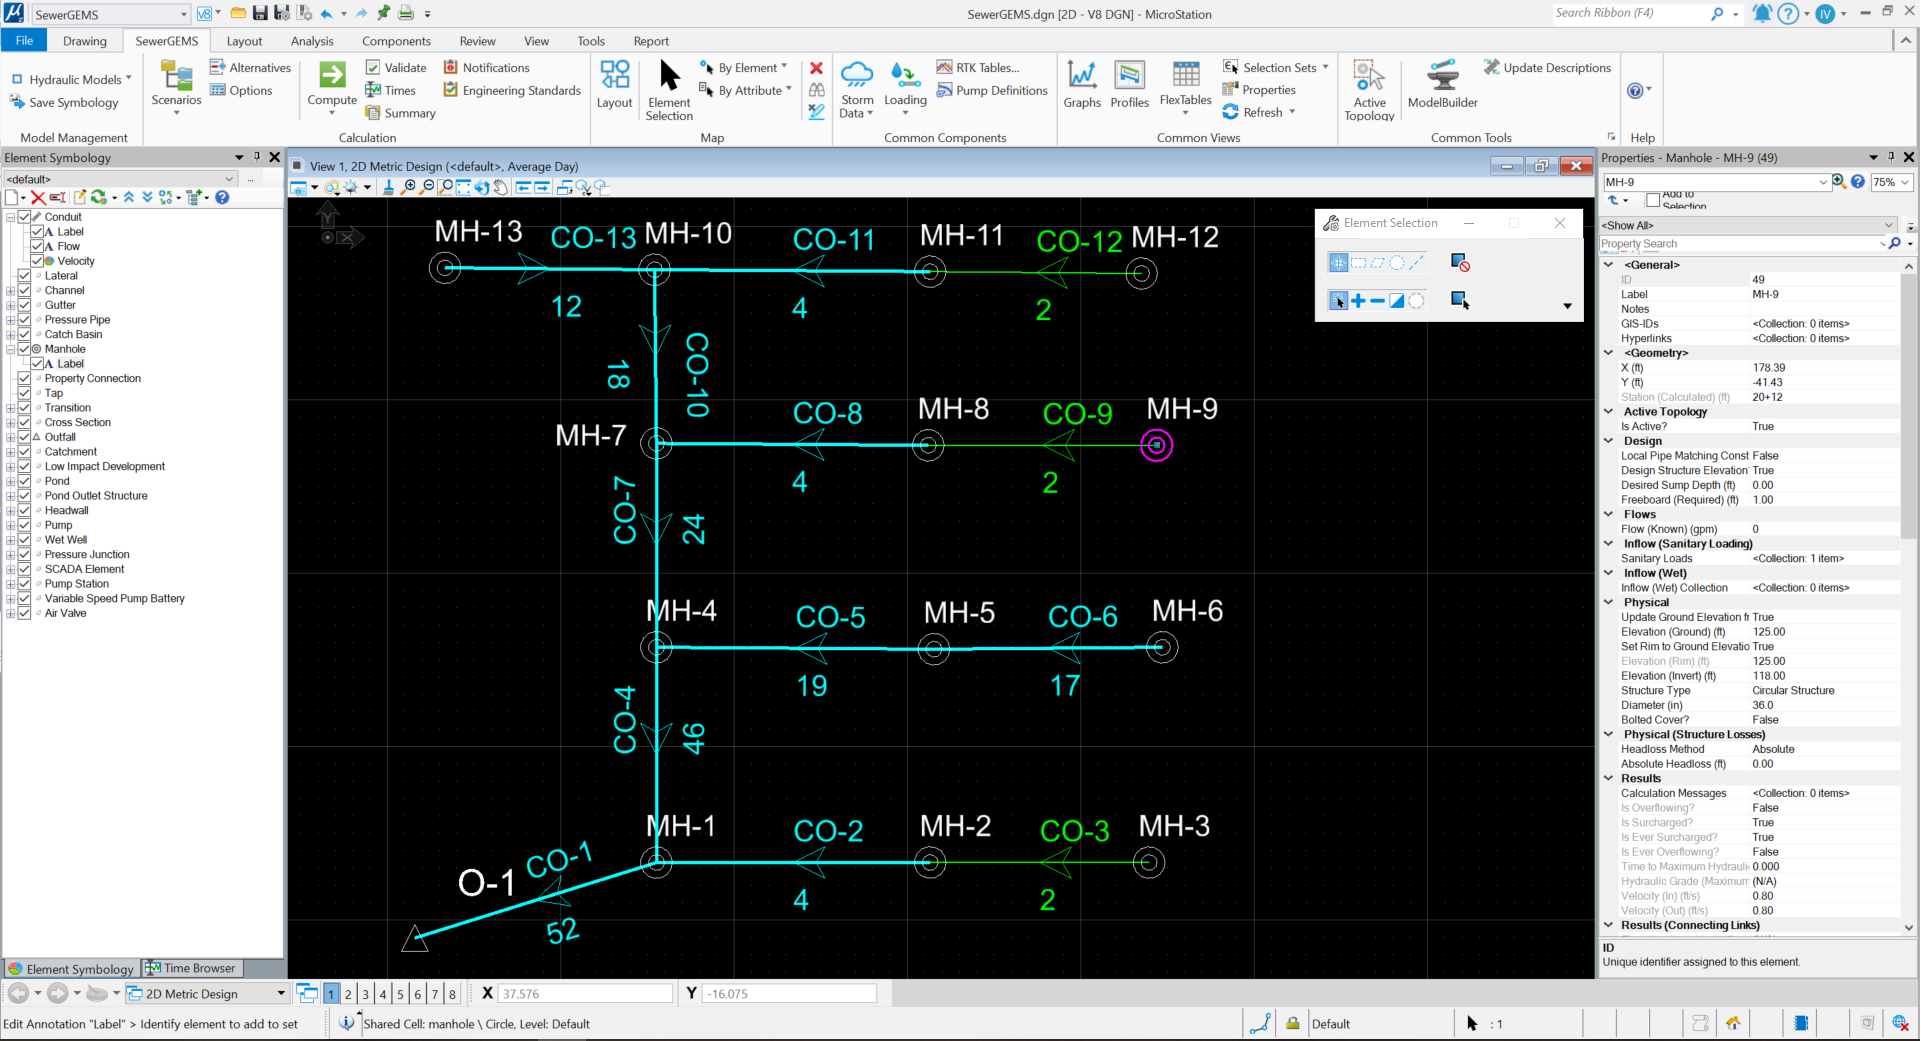
Task: Launch ModelBuilder anvil icon
Action: click(x=1442, y=75)
